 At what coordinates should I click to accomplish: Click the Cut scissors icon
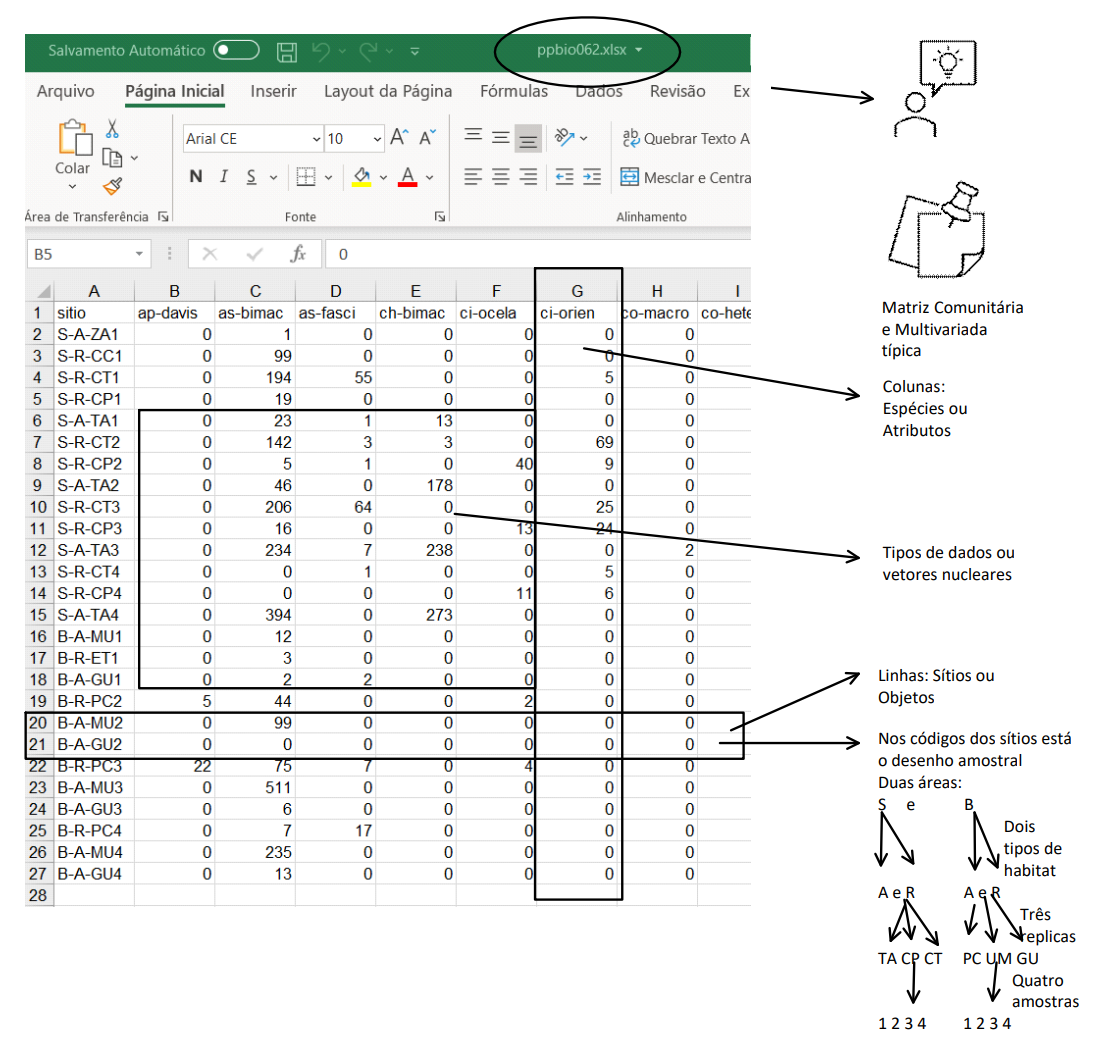click(x=112, y=128)
